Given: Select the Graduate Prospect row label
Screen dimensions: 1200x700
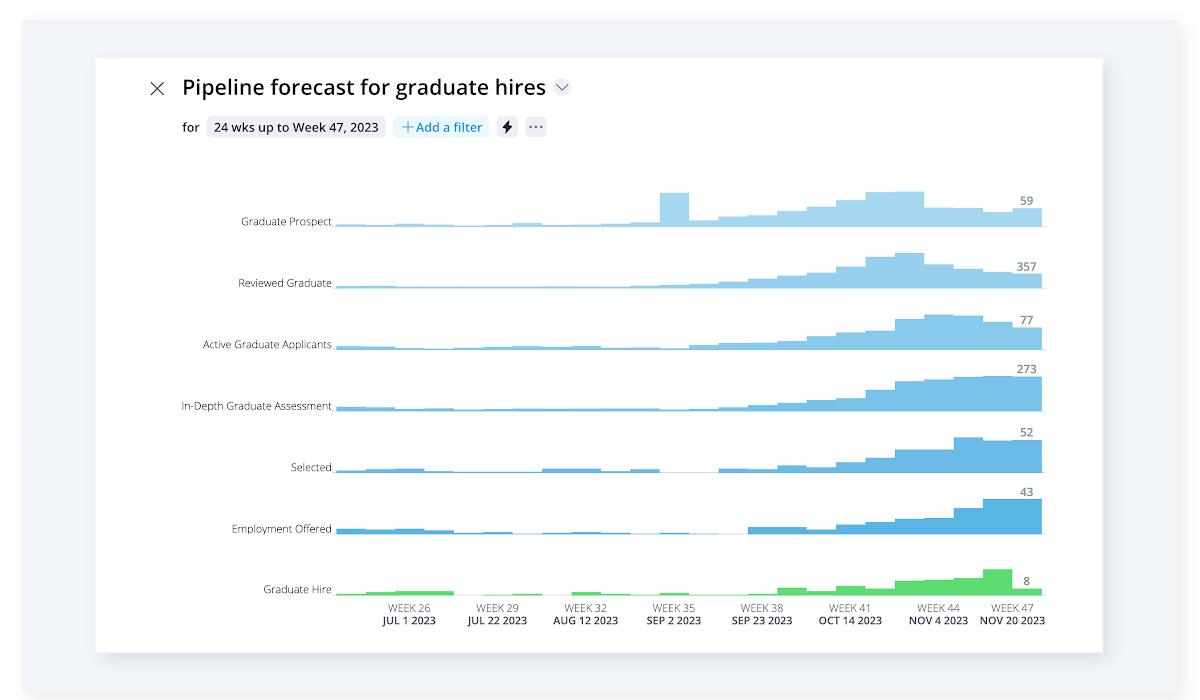Looking at the screenshot, I should tap(286, 222).
